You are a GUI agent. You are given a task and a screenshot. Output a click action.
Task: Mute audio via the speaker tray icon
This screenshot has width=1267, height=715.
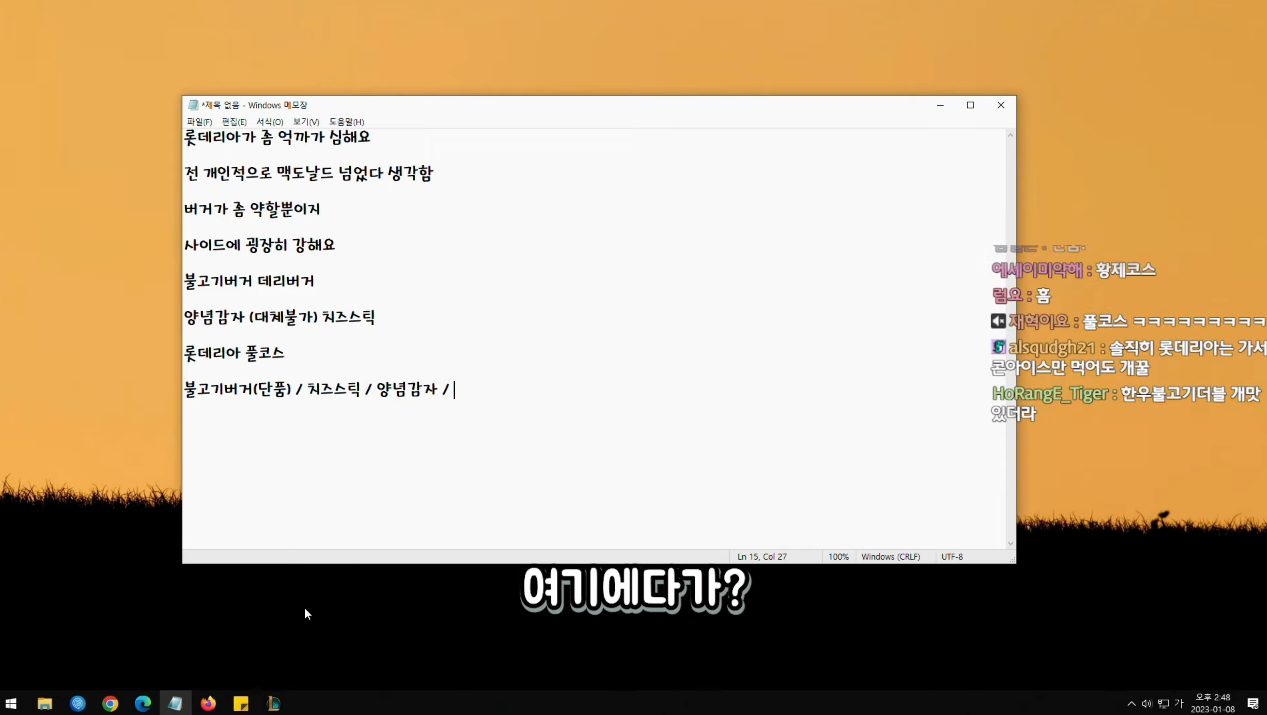tap(1147, 703)
